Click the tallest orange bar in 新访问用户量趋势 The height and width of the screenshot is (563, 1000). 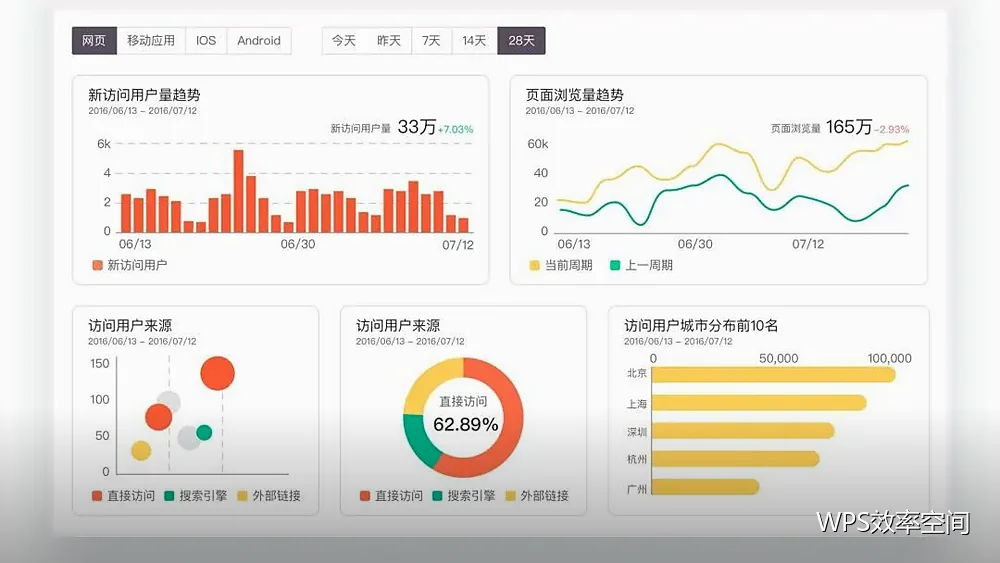[239, 191]
